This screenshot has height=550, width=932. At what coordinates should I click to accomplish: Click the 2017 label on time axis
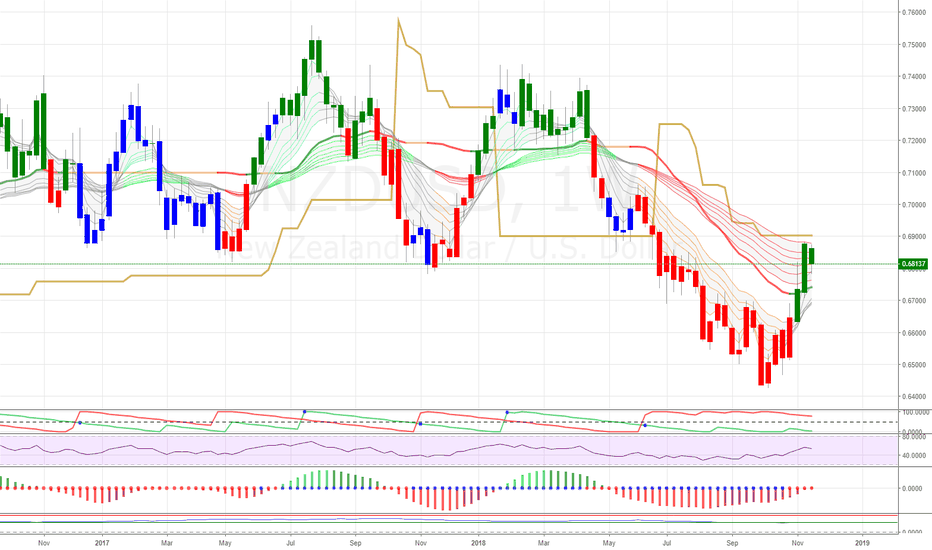102,543
